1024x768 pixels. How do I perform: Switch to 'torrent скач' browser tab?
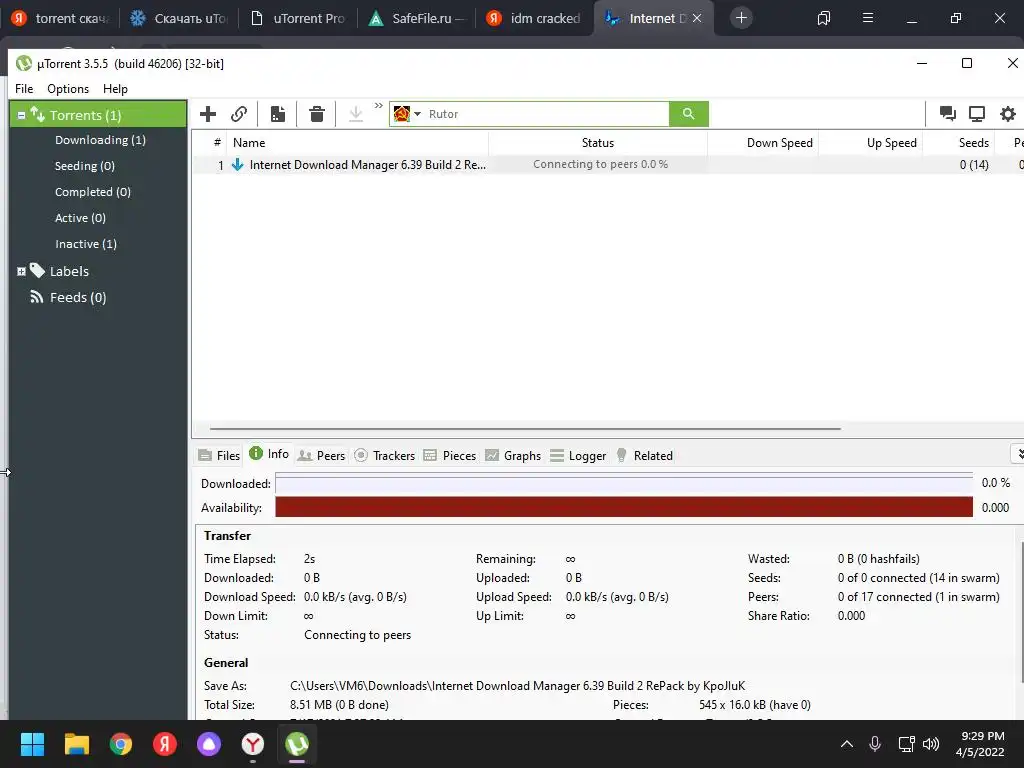coord(60,18)
